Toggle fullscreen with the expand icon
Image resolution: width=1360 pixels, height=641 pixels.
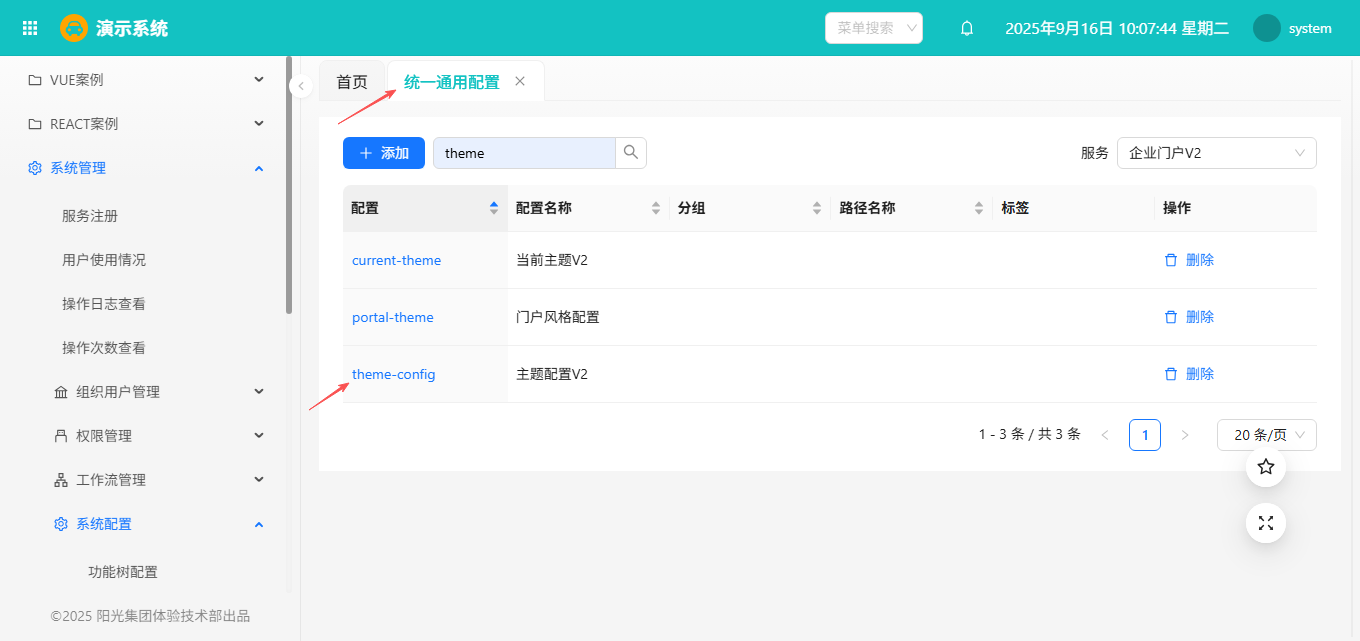click(1265, 523)
